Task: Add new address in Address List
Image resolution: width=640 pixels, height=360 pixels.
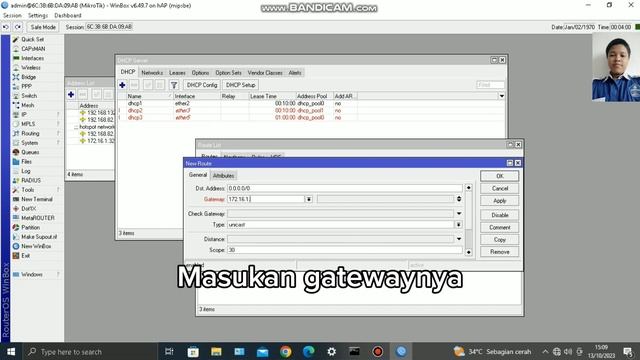Action: (71, 94)
